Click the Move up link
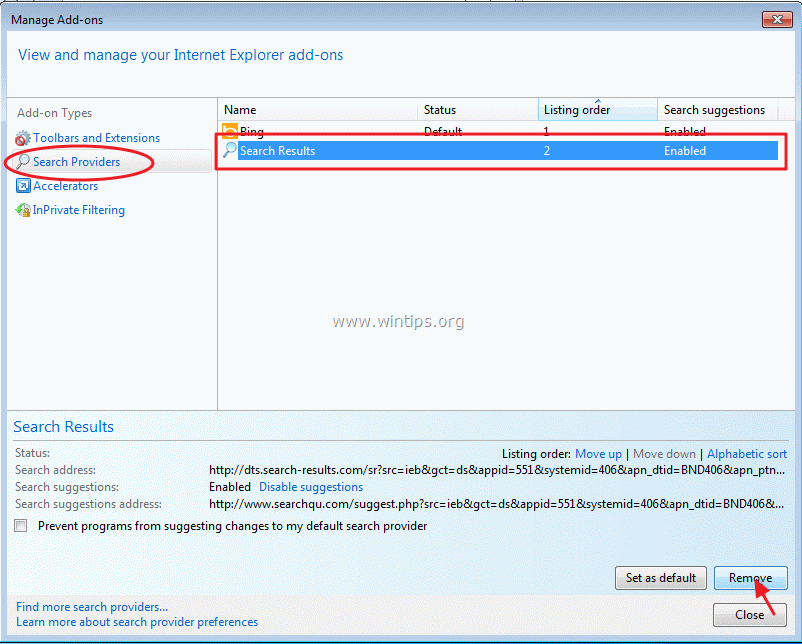 coord(598,454)
